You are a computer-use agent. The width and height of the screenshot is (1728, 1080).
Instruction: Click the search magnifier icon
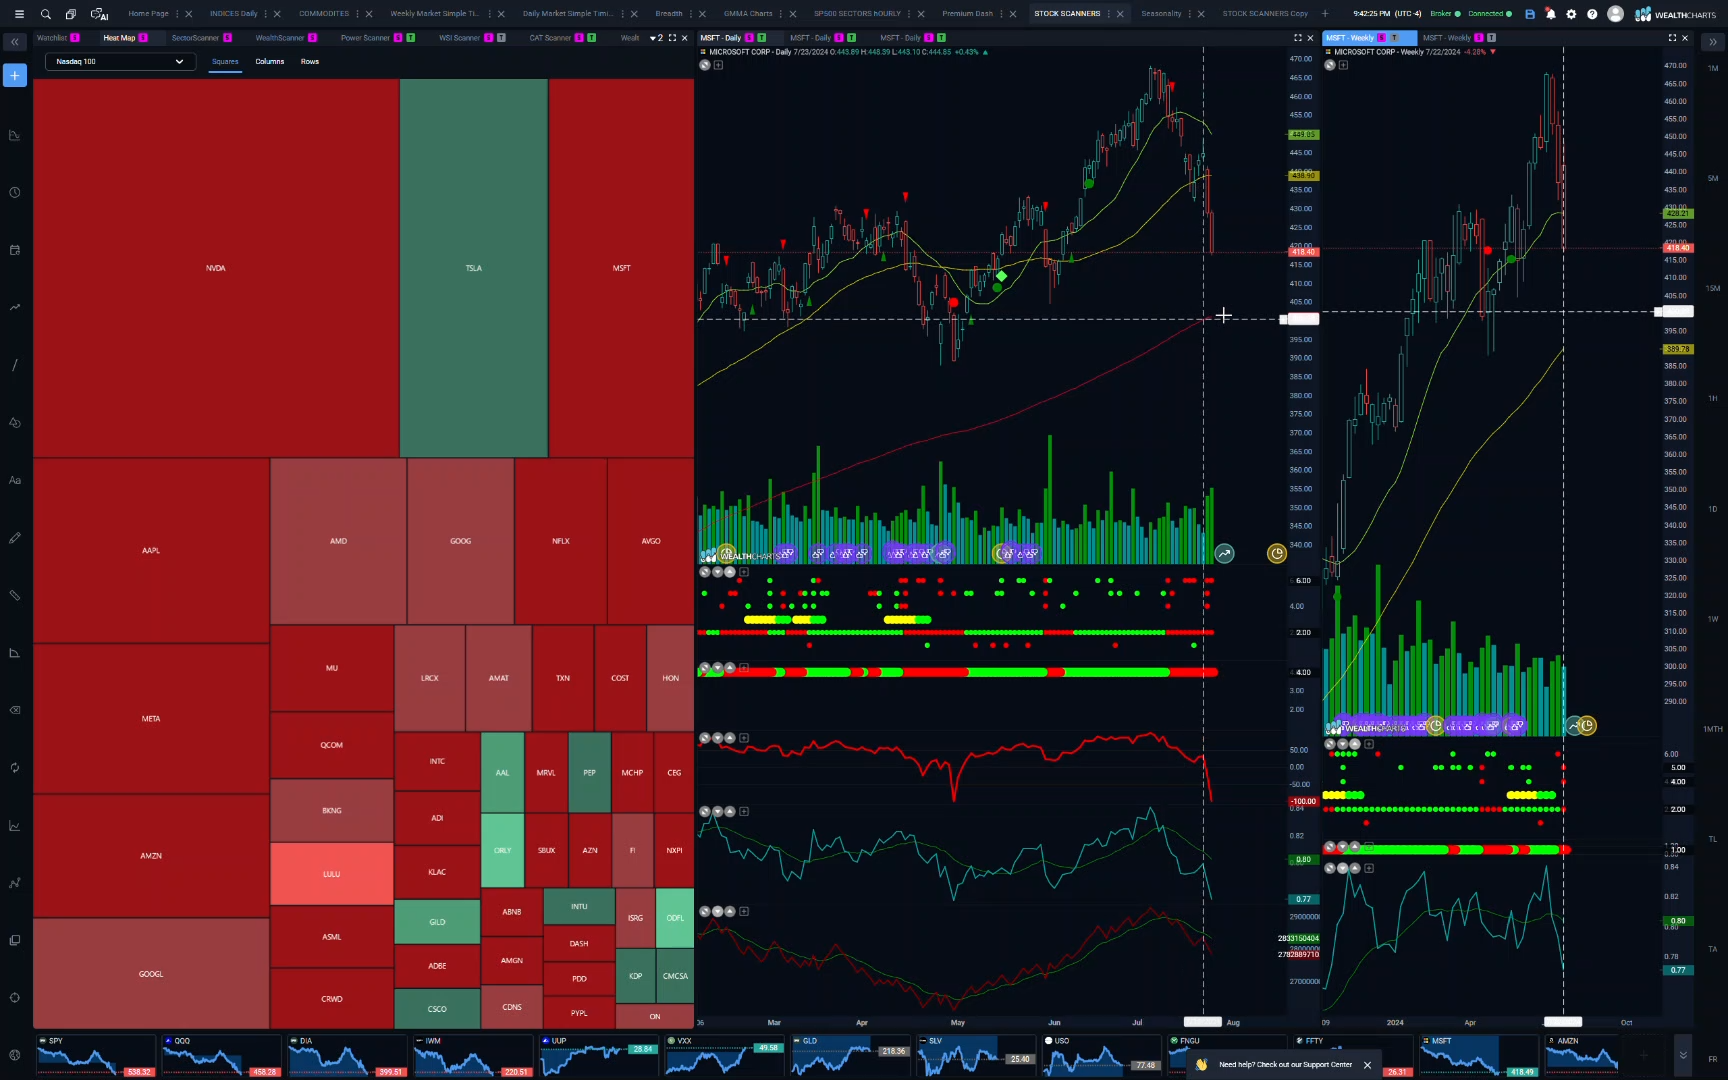click(x=45, y=14)
